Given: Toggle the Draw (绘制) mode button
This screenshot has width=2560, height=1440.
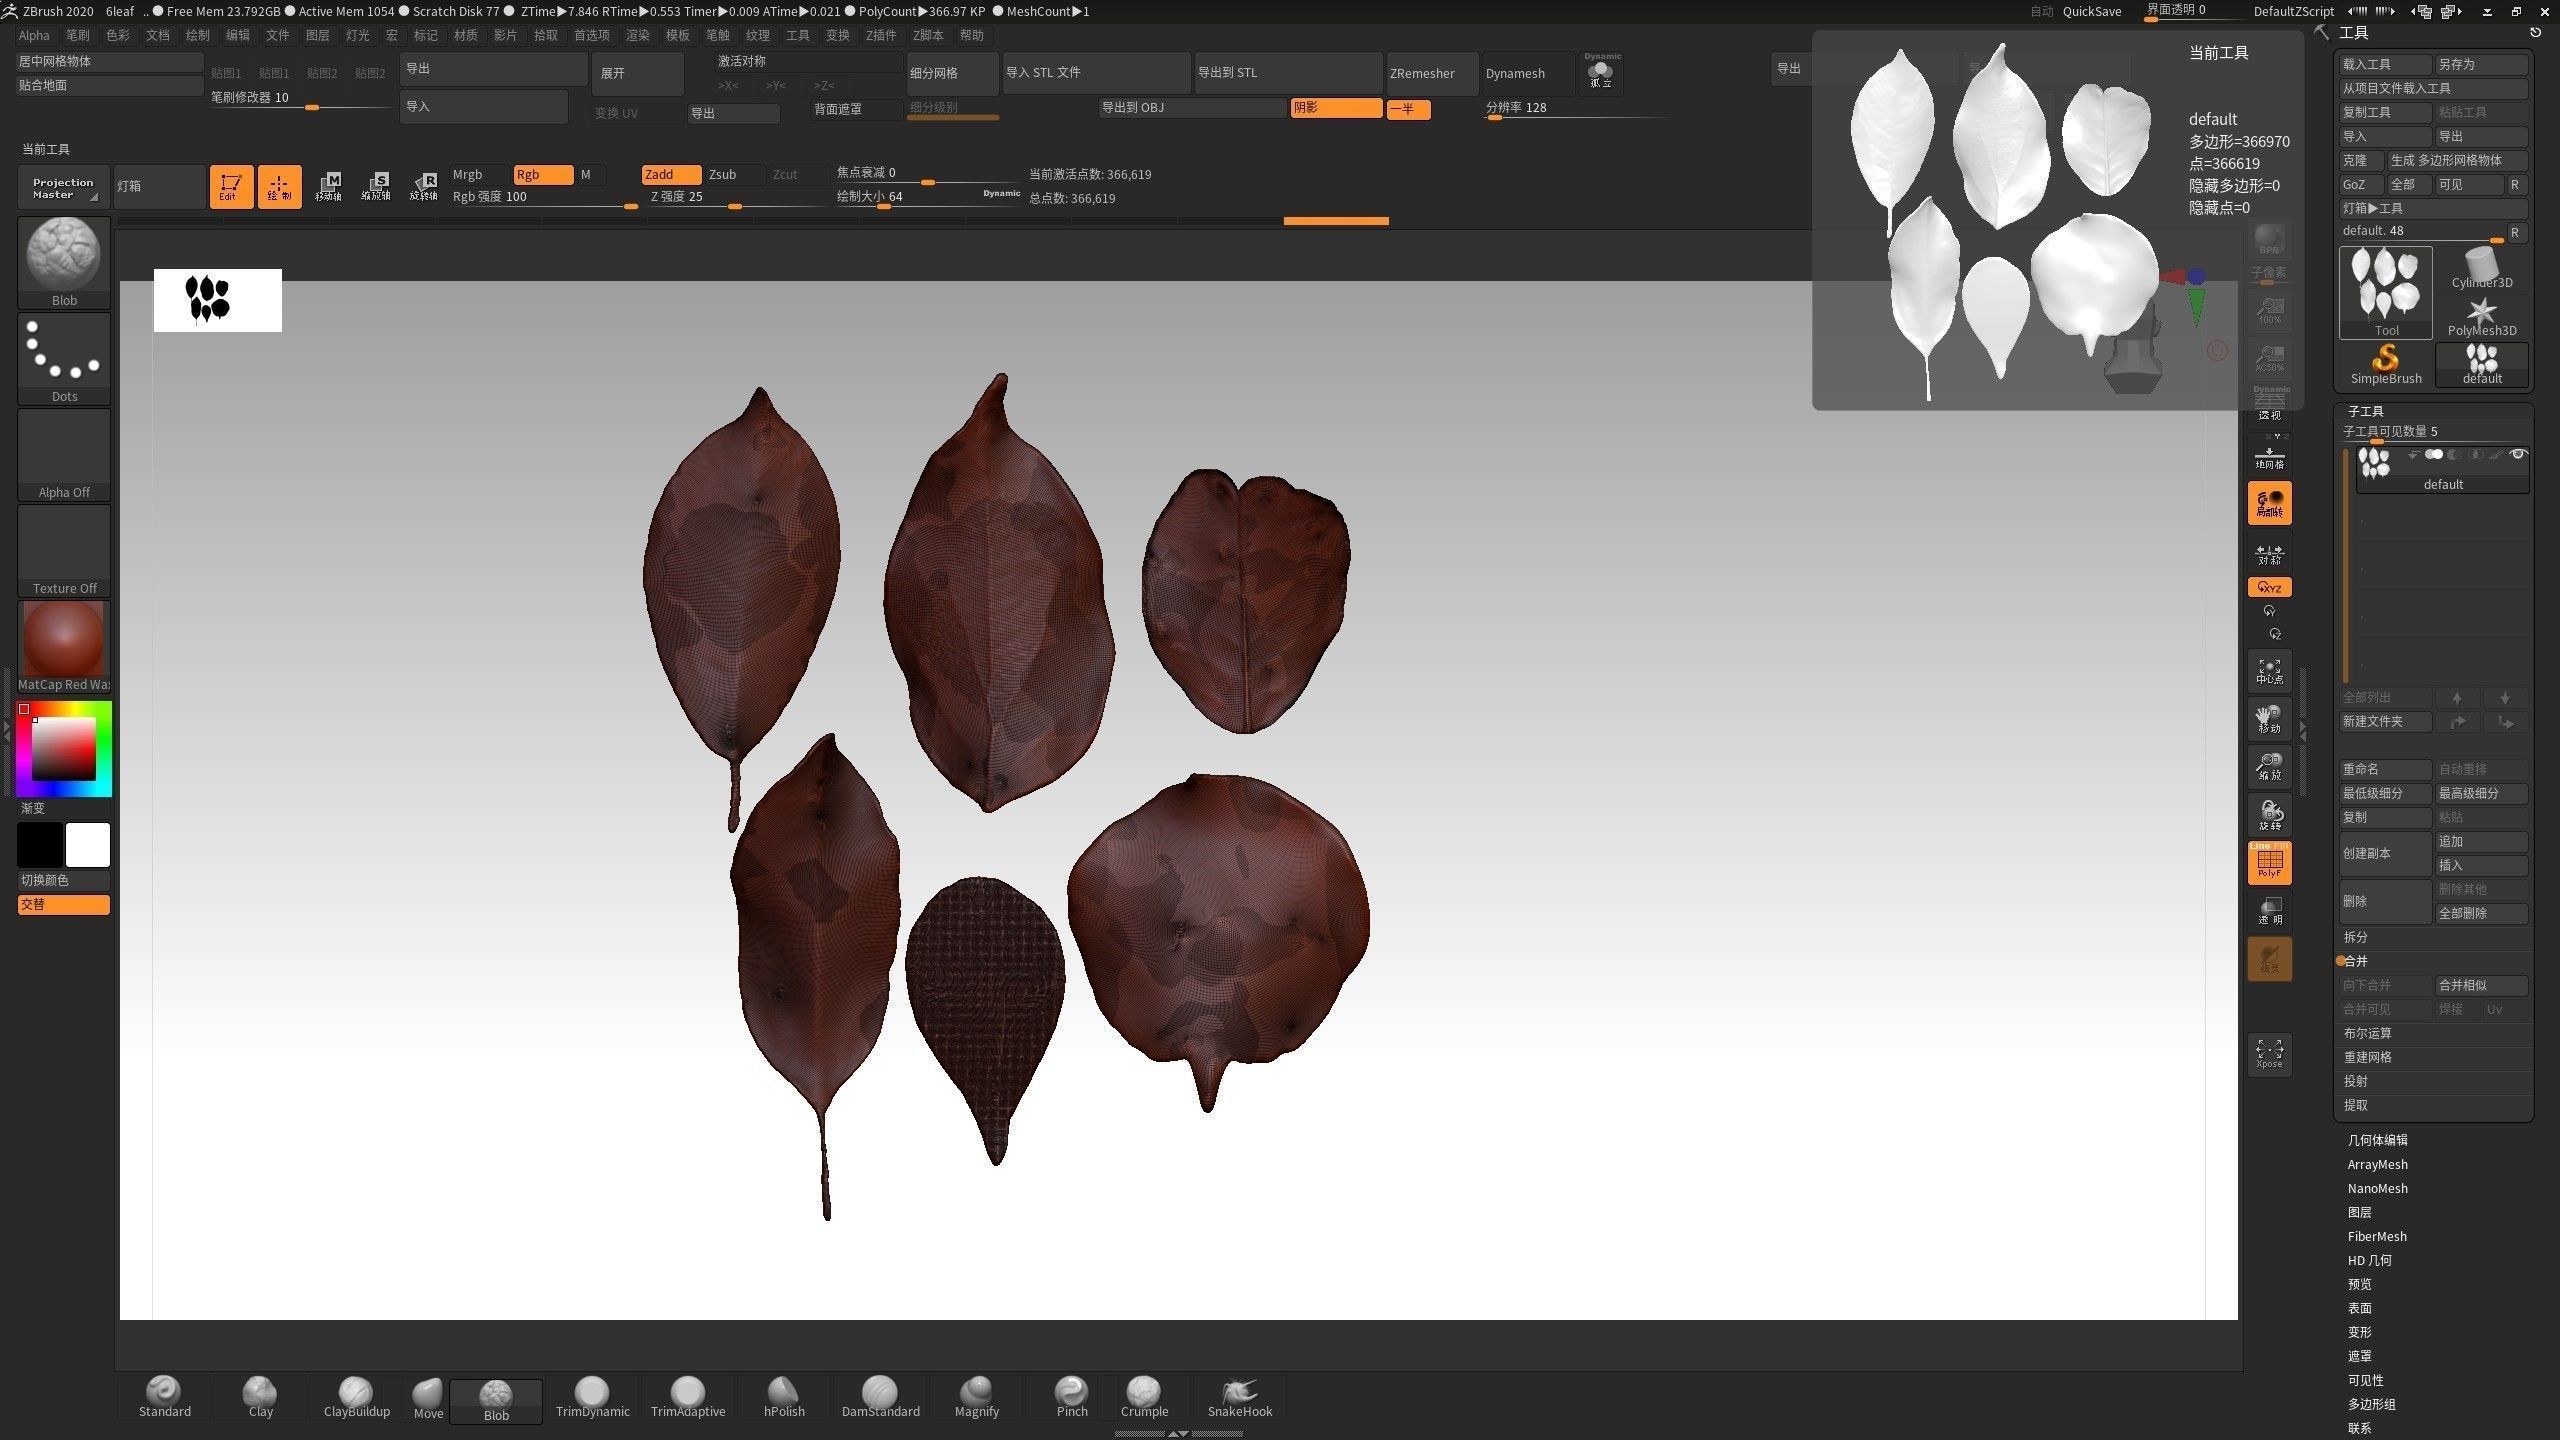Looking at the screenshot, I should tap(279, 187).
